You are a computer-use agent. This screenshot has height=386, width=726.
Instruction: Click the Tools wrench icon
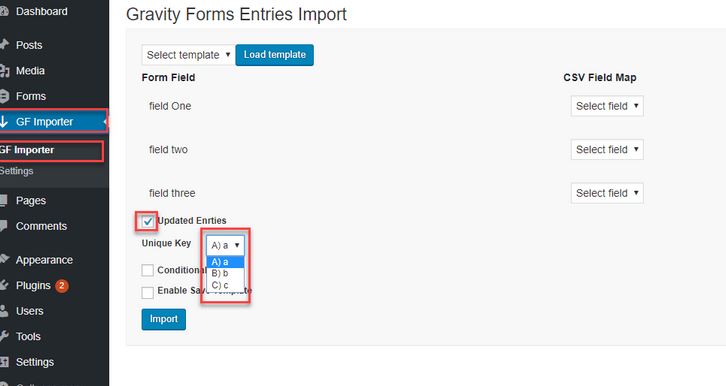4,336
